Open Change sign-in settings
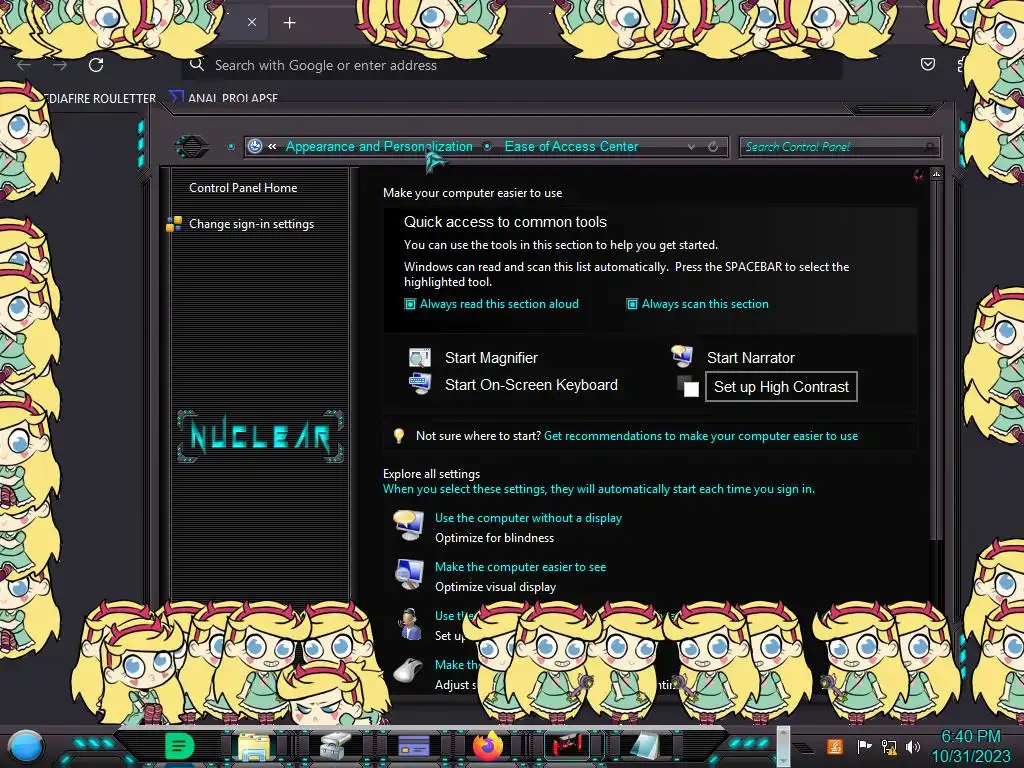Screen dimensions: 1024x768 tap(251, 224)
